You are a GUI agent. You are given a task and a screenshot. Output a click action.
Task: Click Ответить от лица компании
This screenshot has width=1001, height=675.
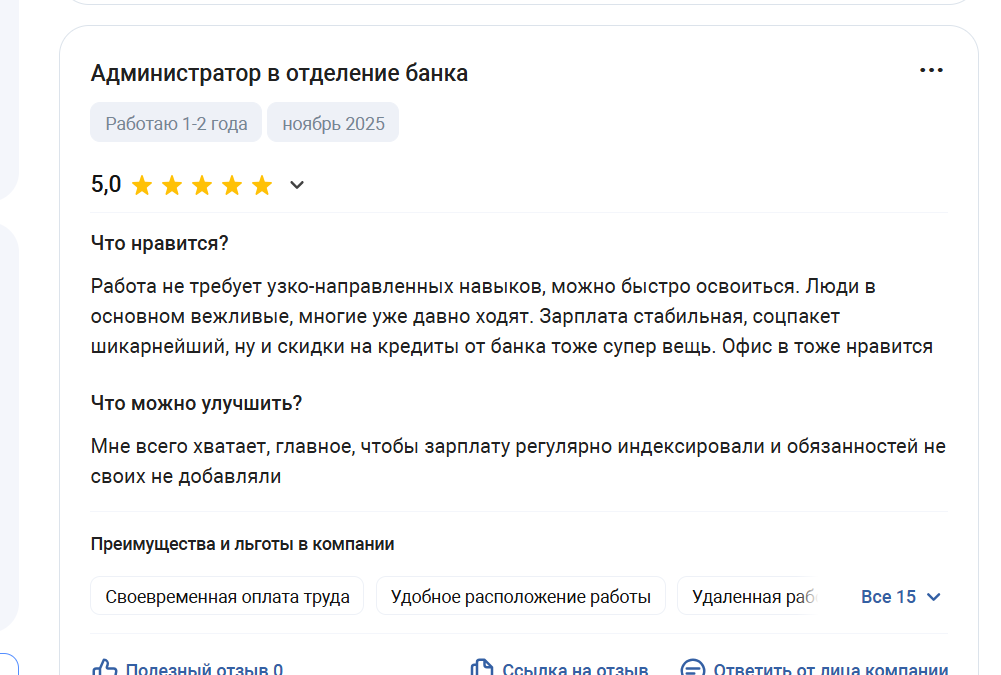pos(830,669)
